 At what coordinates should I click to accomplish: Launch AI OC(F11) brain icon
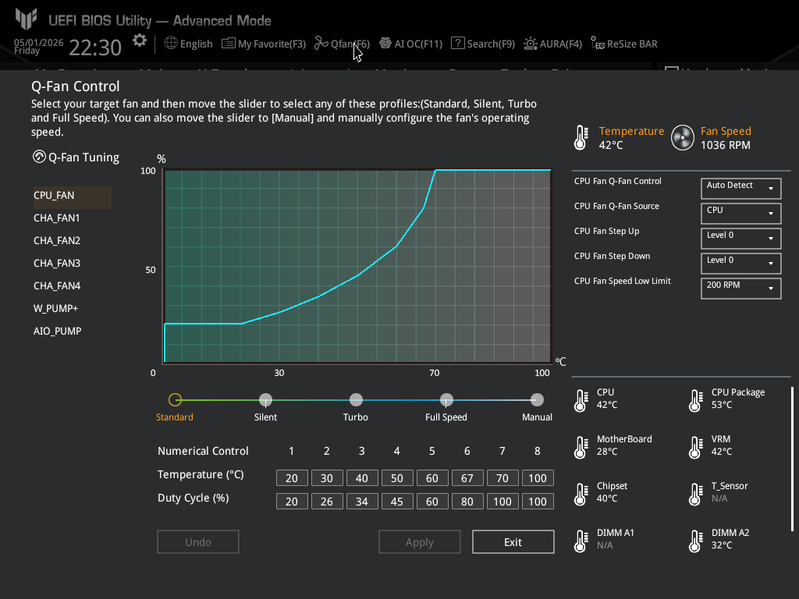385,43
